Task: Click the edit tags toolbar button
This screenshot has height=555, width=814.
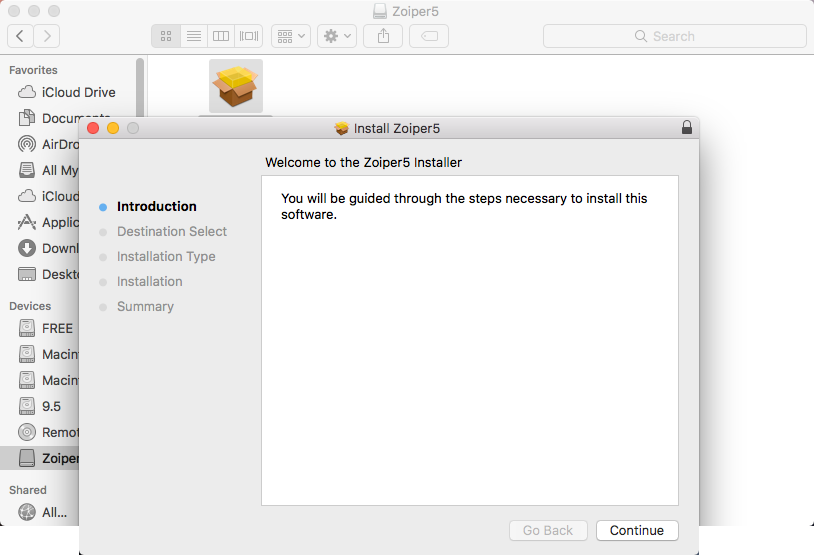Action: 429,36
